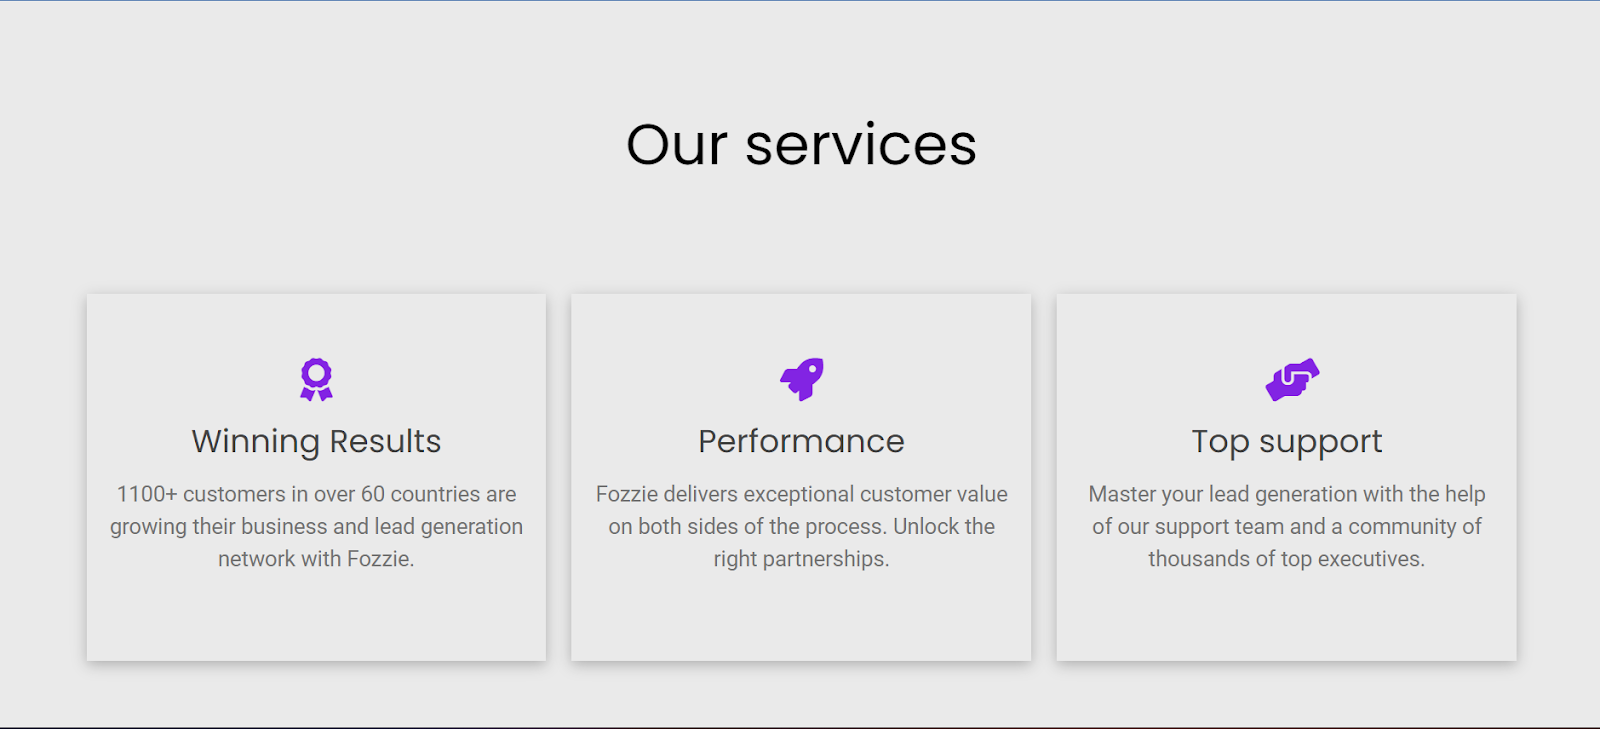Click the "growing their business and lead generation" line
This screenshot has height=729, width=1600.
point(316,527)
